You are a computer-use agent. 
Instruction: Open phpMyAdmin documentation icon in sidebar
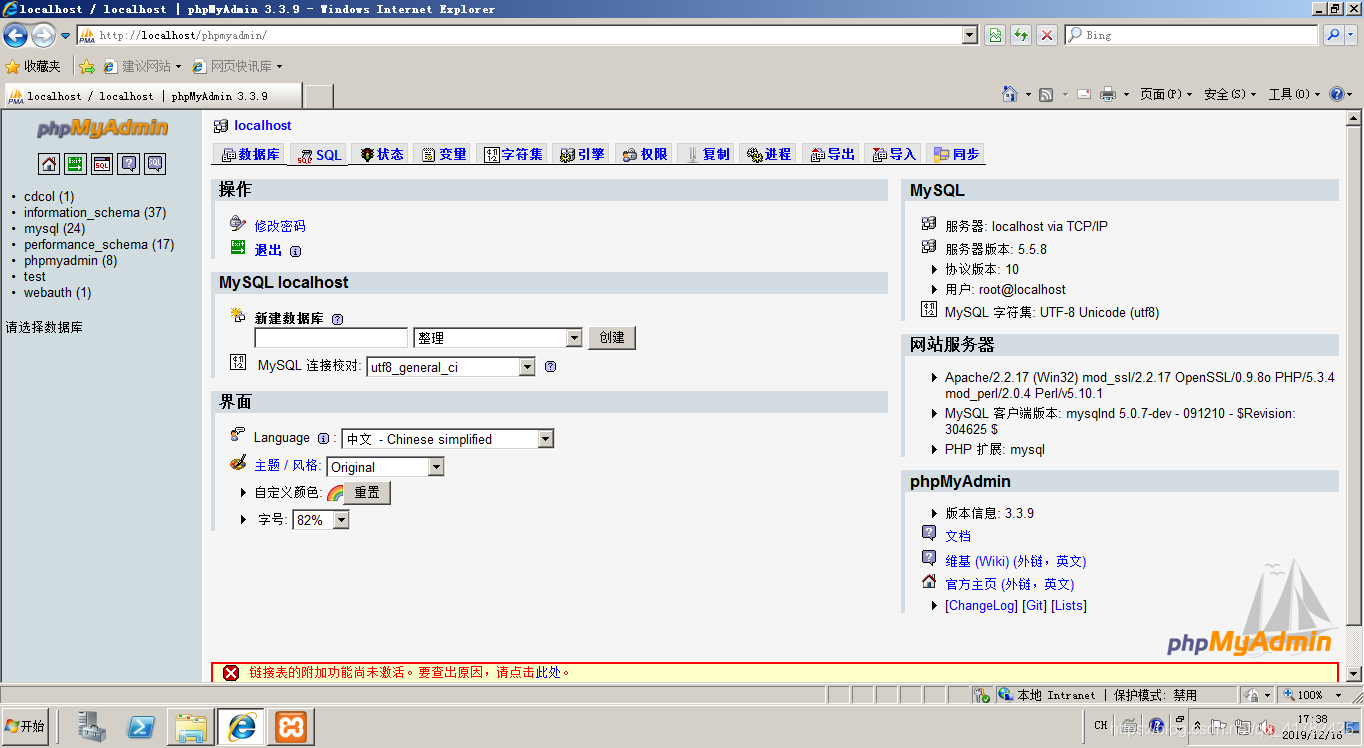pos(128,164)
